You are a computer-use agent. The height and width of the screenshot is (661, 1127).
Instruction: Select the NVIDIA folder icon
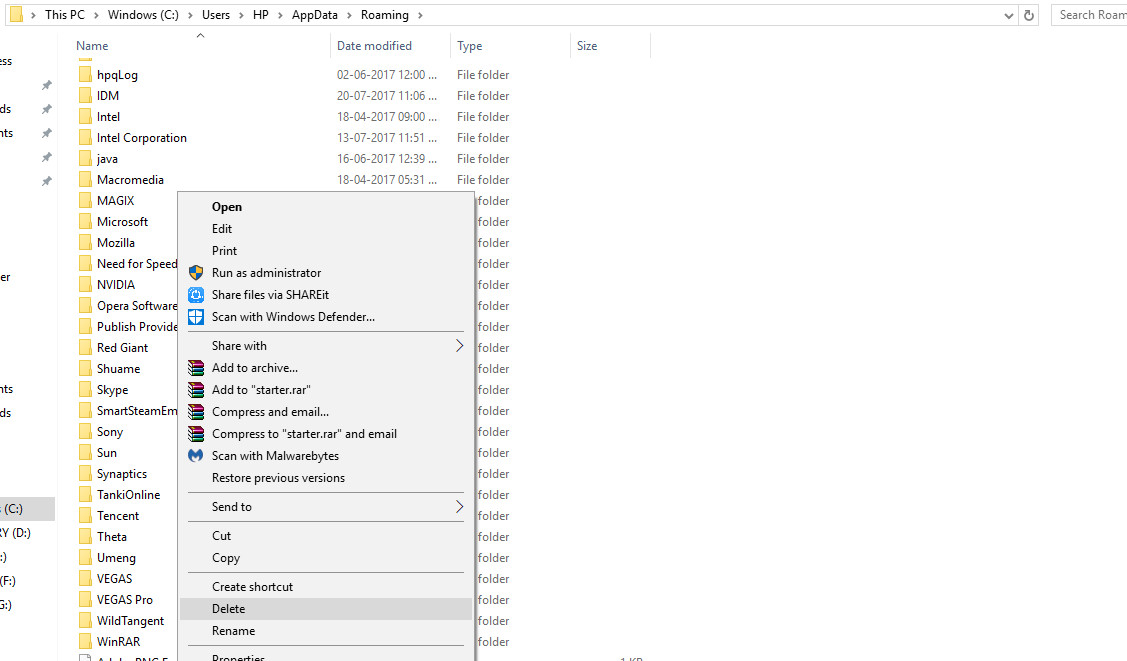coord(85,285)
